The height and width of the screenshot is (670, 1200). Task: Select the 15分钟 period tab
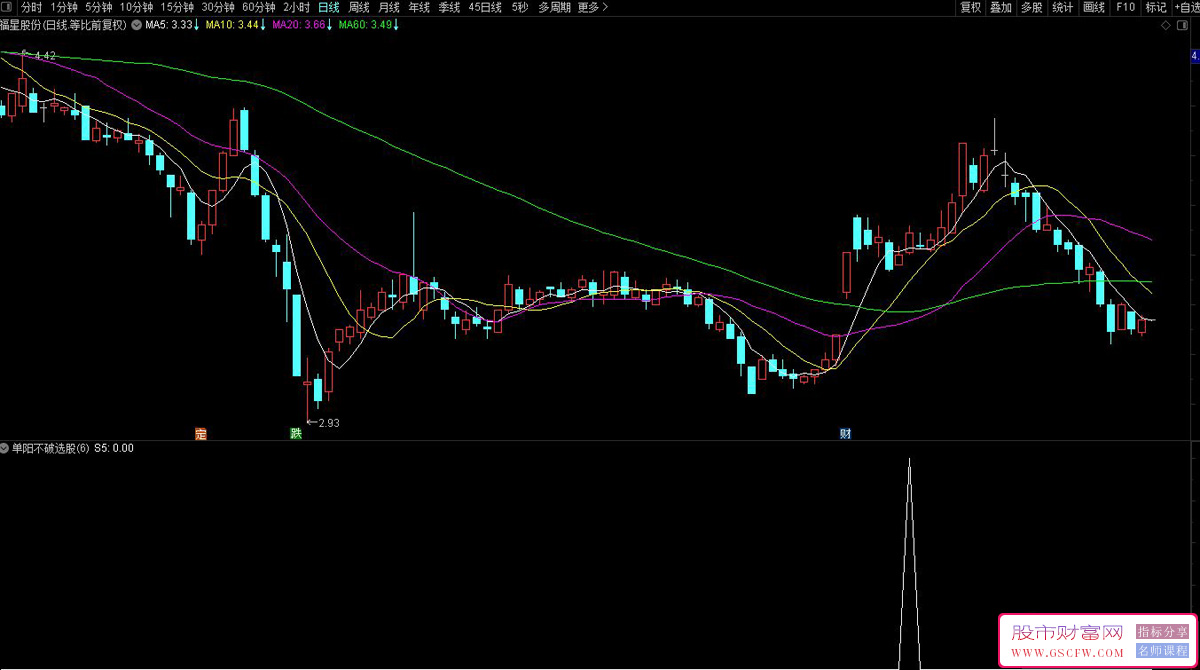[x=177, y=7]
